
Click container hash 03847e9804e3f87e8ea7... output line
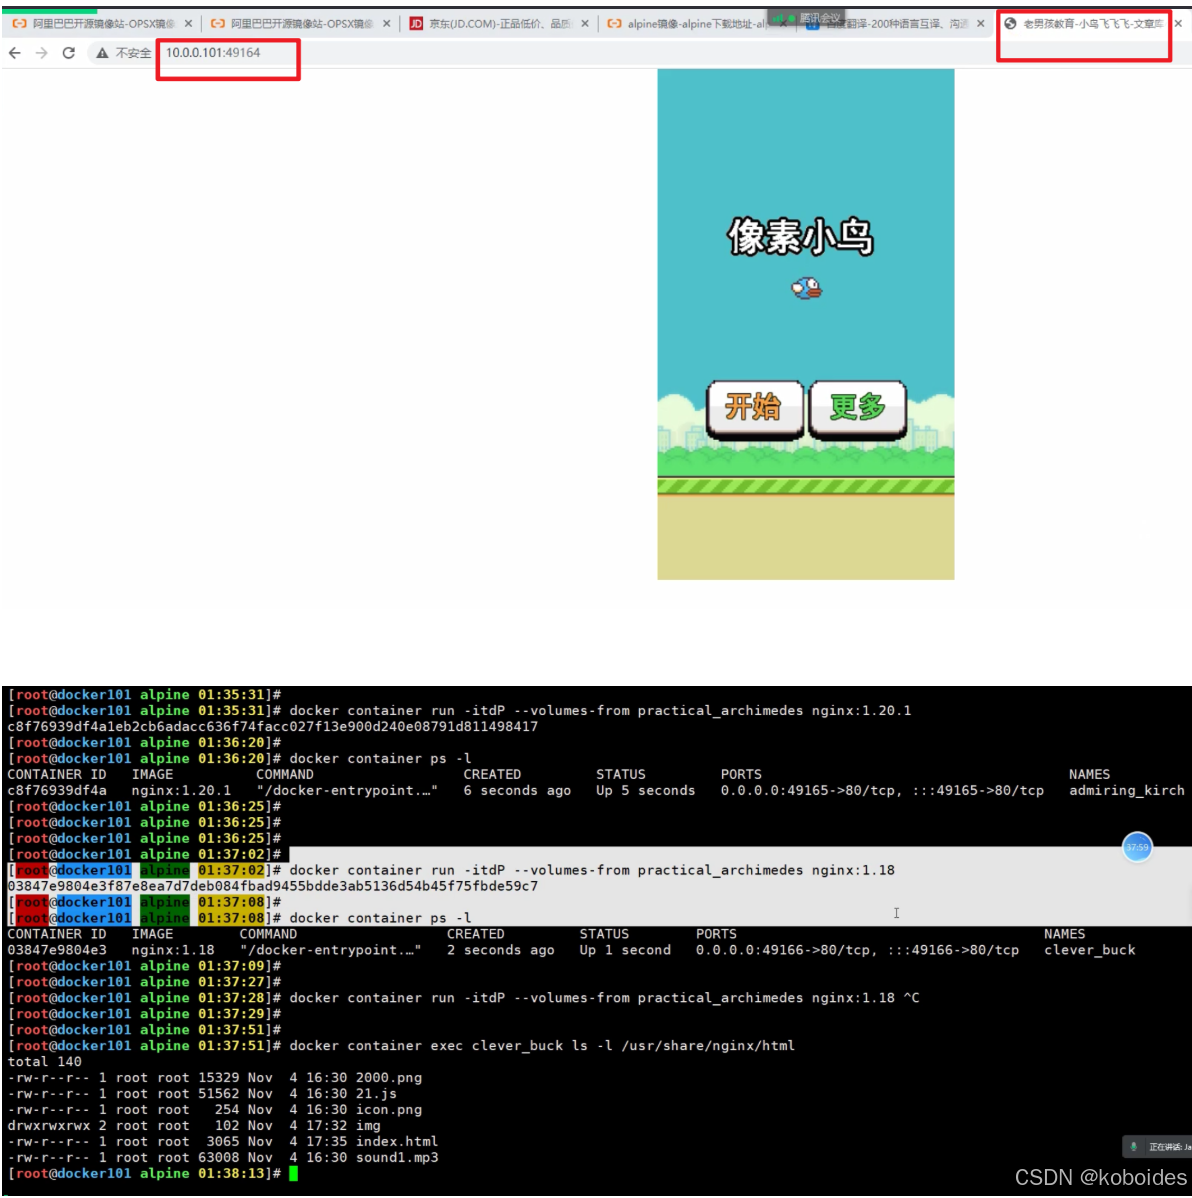click(x=273, y=886)
